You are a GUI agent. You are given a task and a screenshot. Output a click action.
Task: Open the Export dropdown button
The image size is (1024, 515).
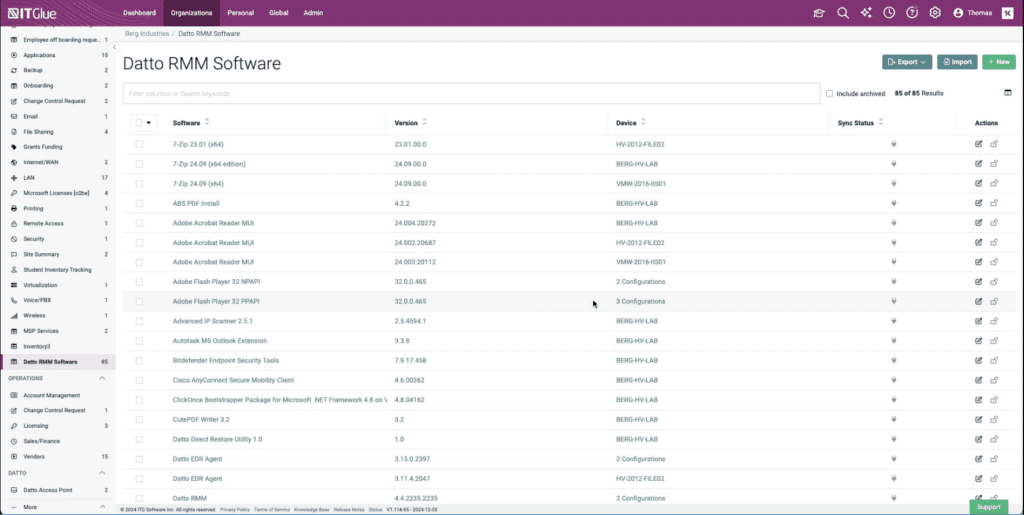coord(906,62)
